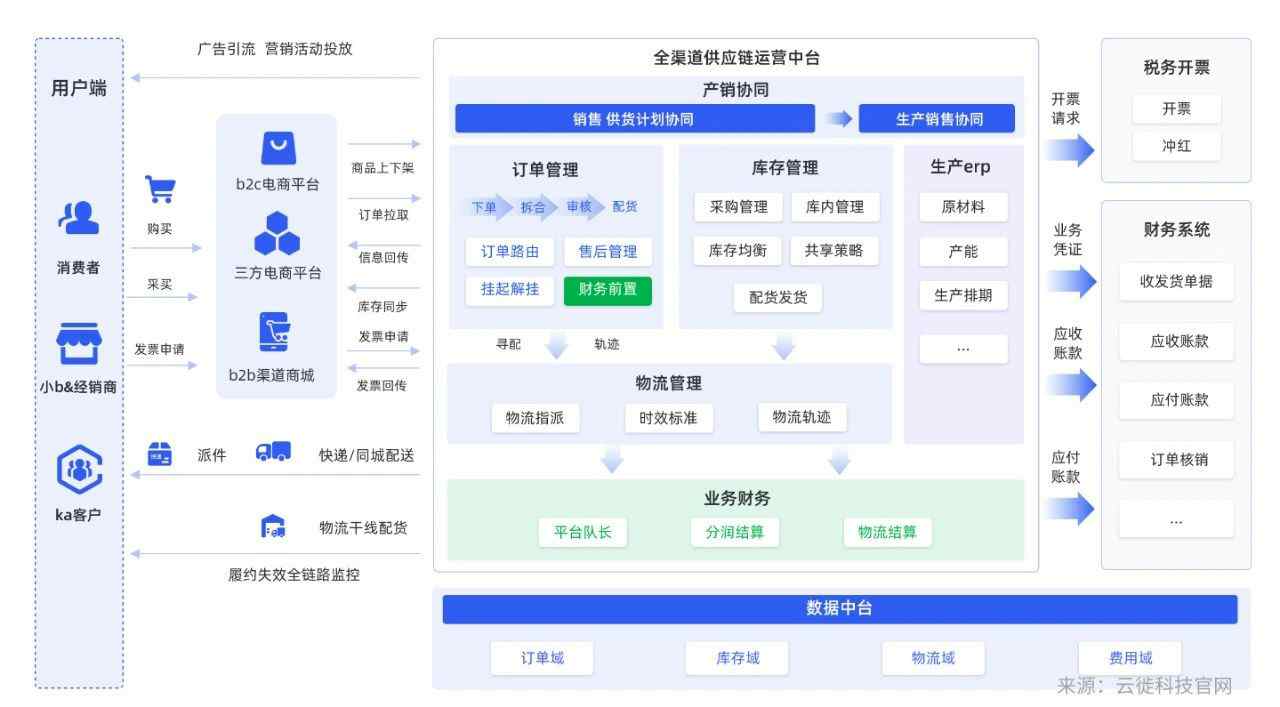This screenshot has width=1280, height=707.
Task: Click the green 财务前置 button
Action: click(607, 290)
